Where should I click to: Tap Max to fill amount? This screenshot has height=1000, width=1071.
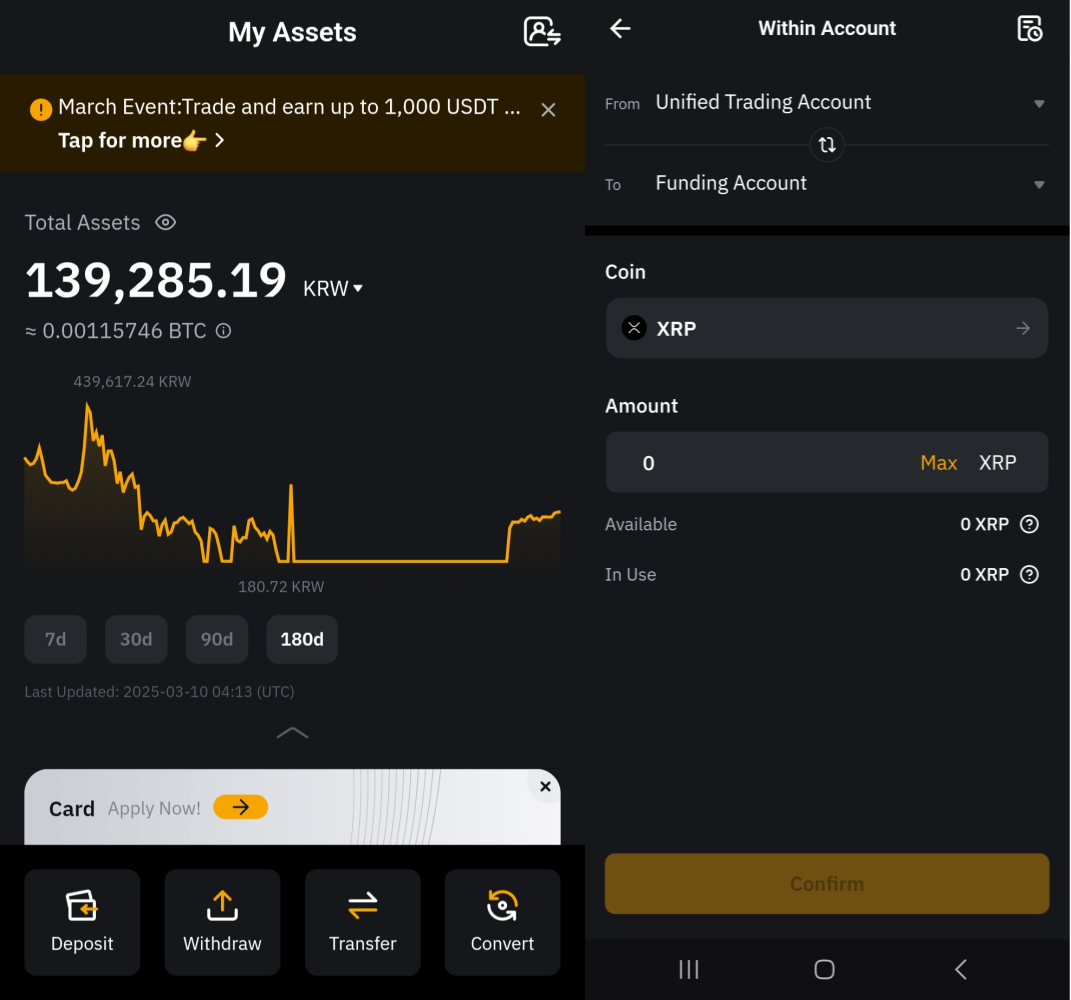938,462
